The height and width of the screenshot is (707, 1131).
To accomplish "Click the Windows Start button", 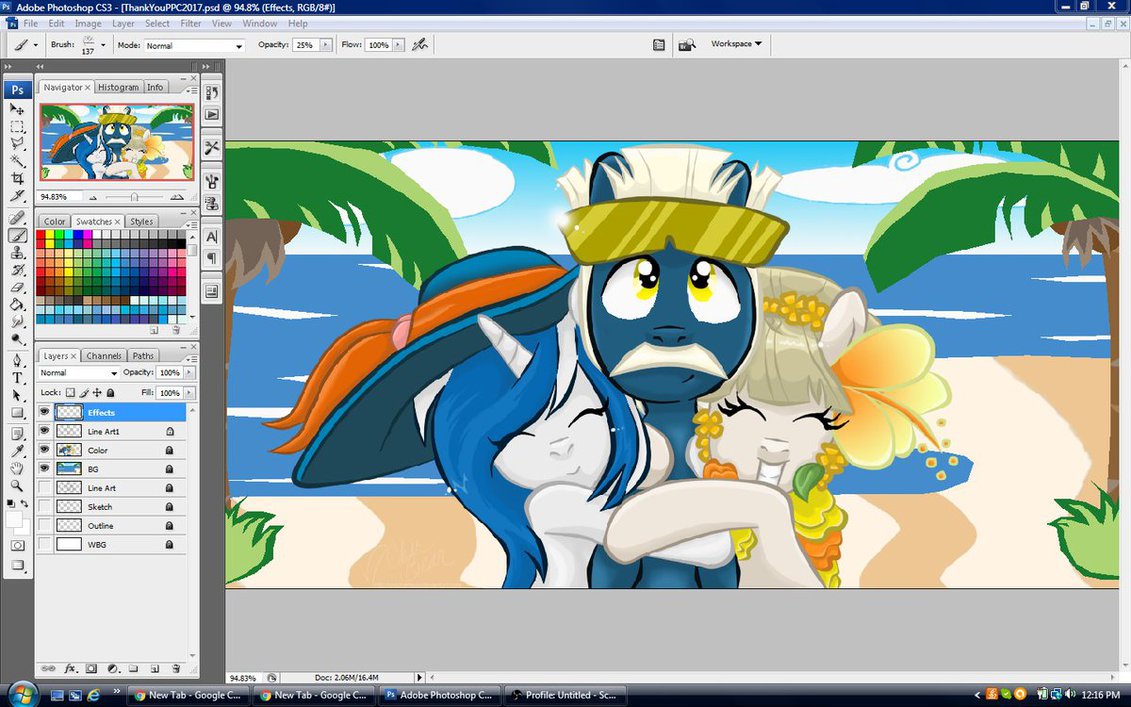I will (x=21, y=694).
